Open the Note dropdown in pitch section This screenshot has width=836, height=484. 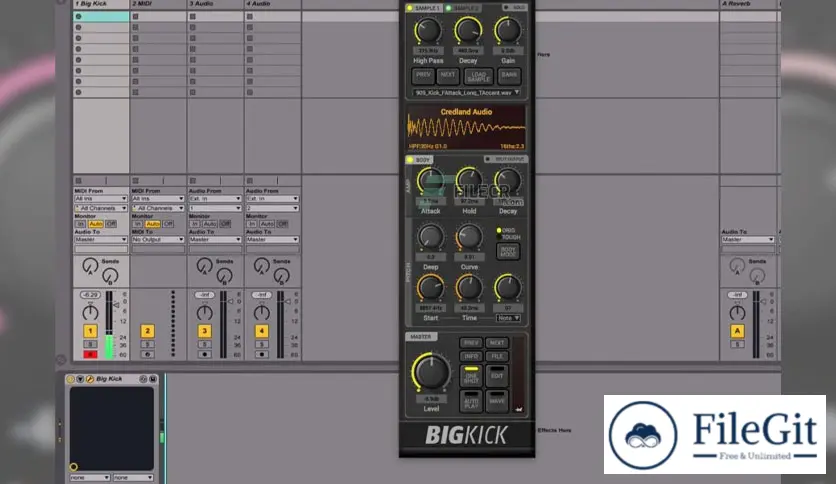click(x=508, y=318)
